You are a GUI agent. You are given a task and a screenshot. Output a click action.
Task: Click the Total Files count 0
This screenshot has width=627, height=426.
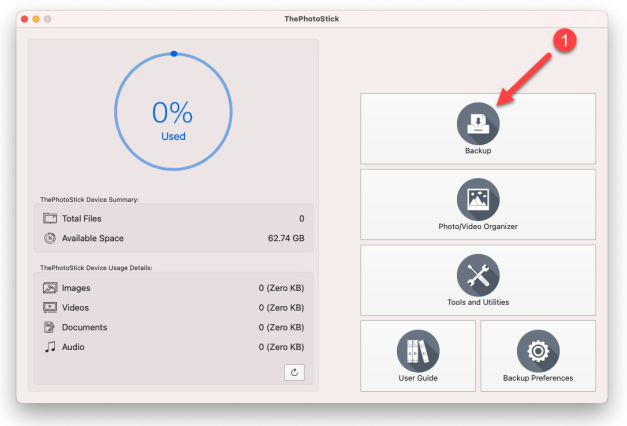pyautogui.click(x=302, y=218)
